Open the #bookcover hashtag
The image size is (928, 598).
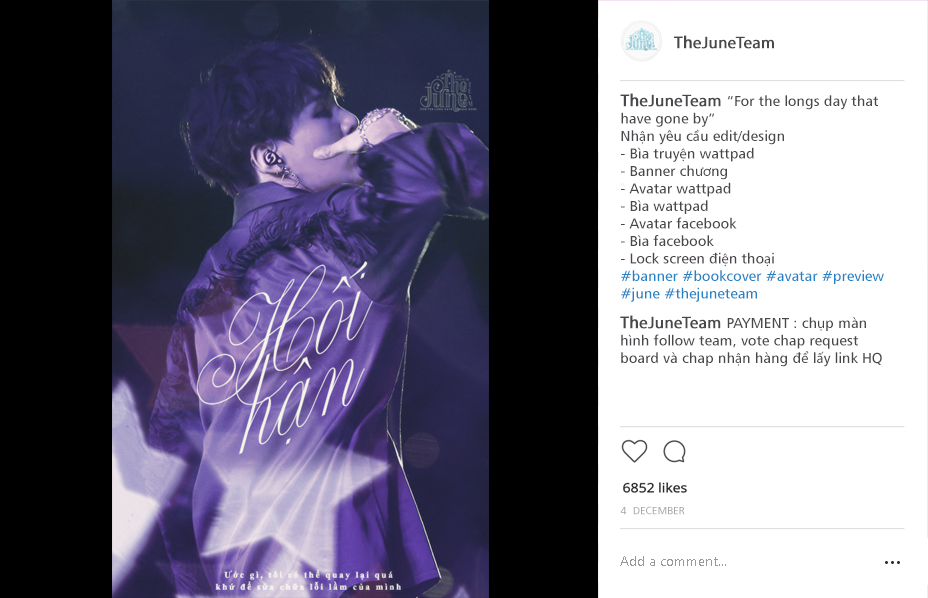click(721, 276)
